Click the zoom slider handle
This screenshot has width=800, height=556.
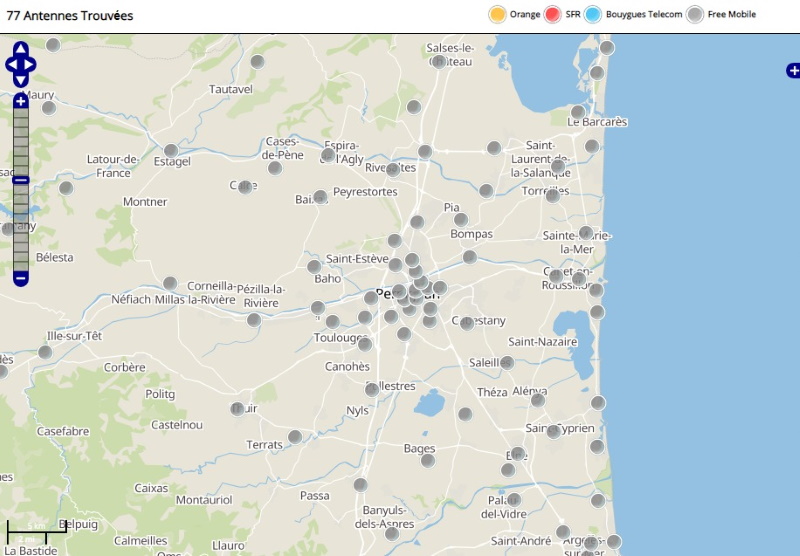[21, 181]
